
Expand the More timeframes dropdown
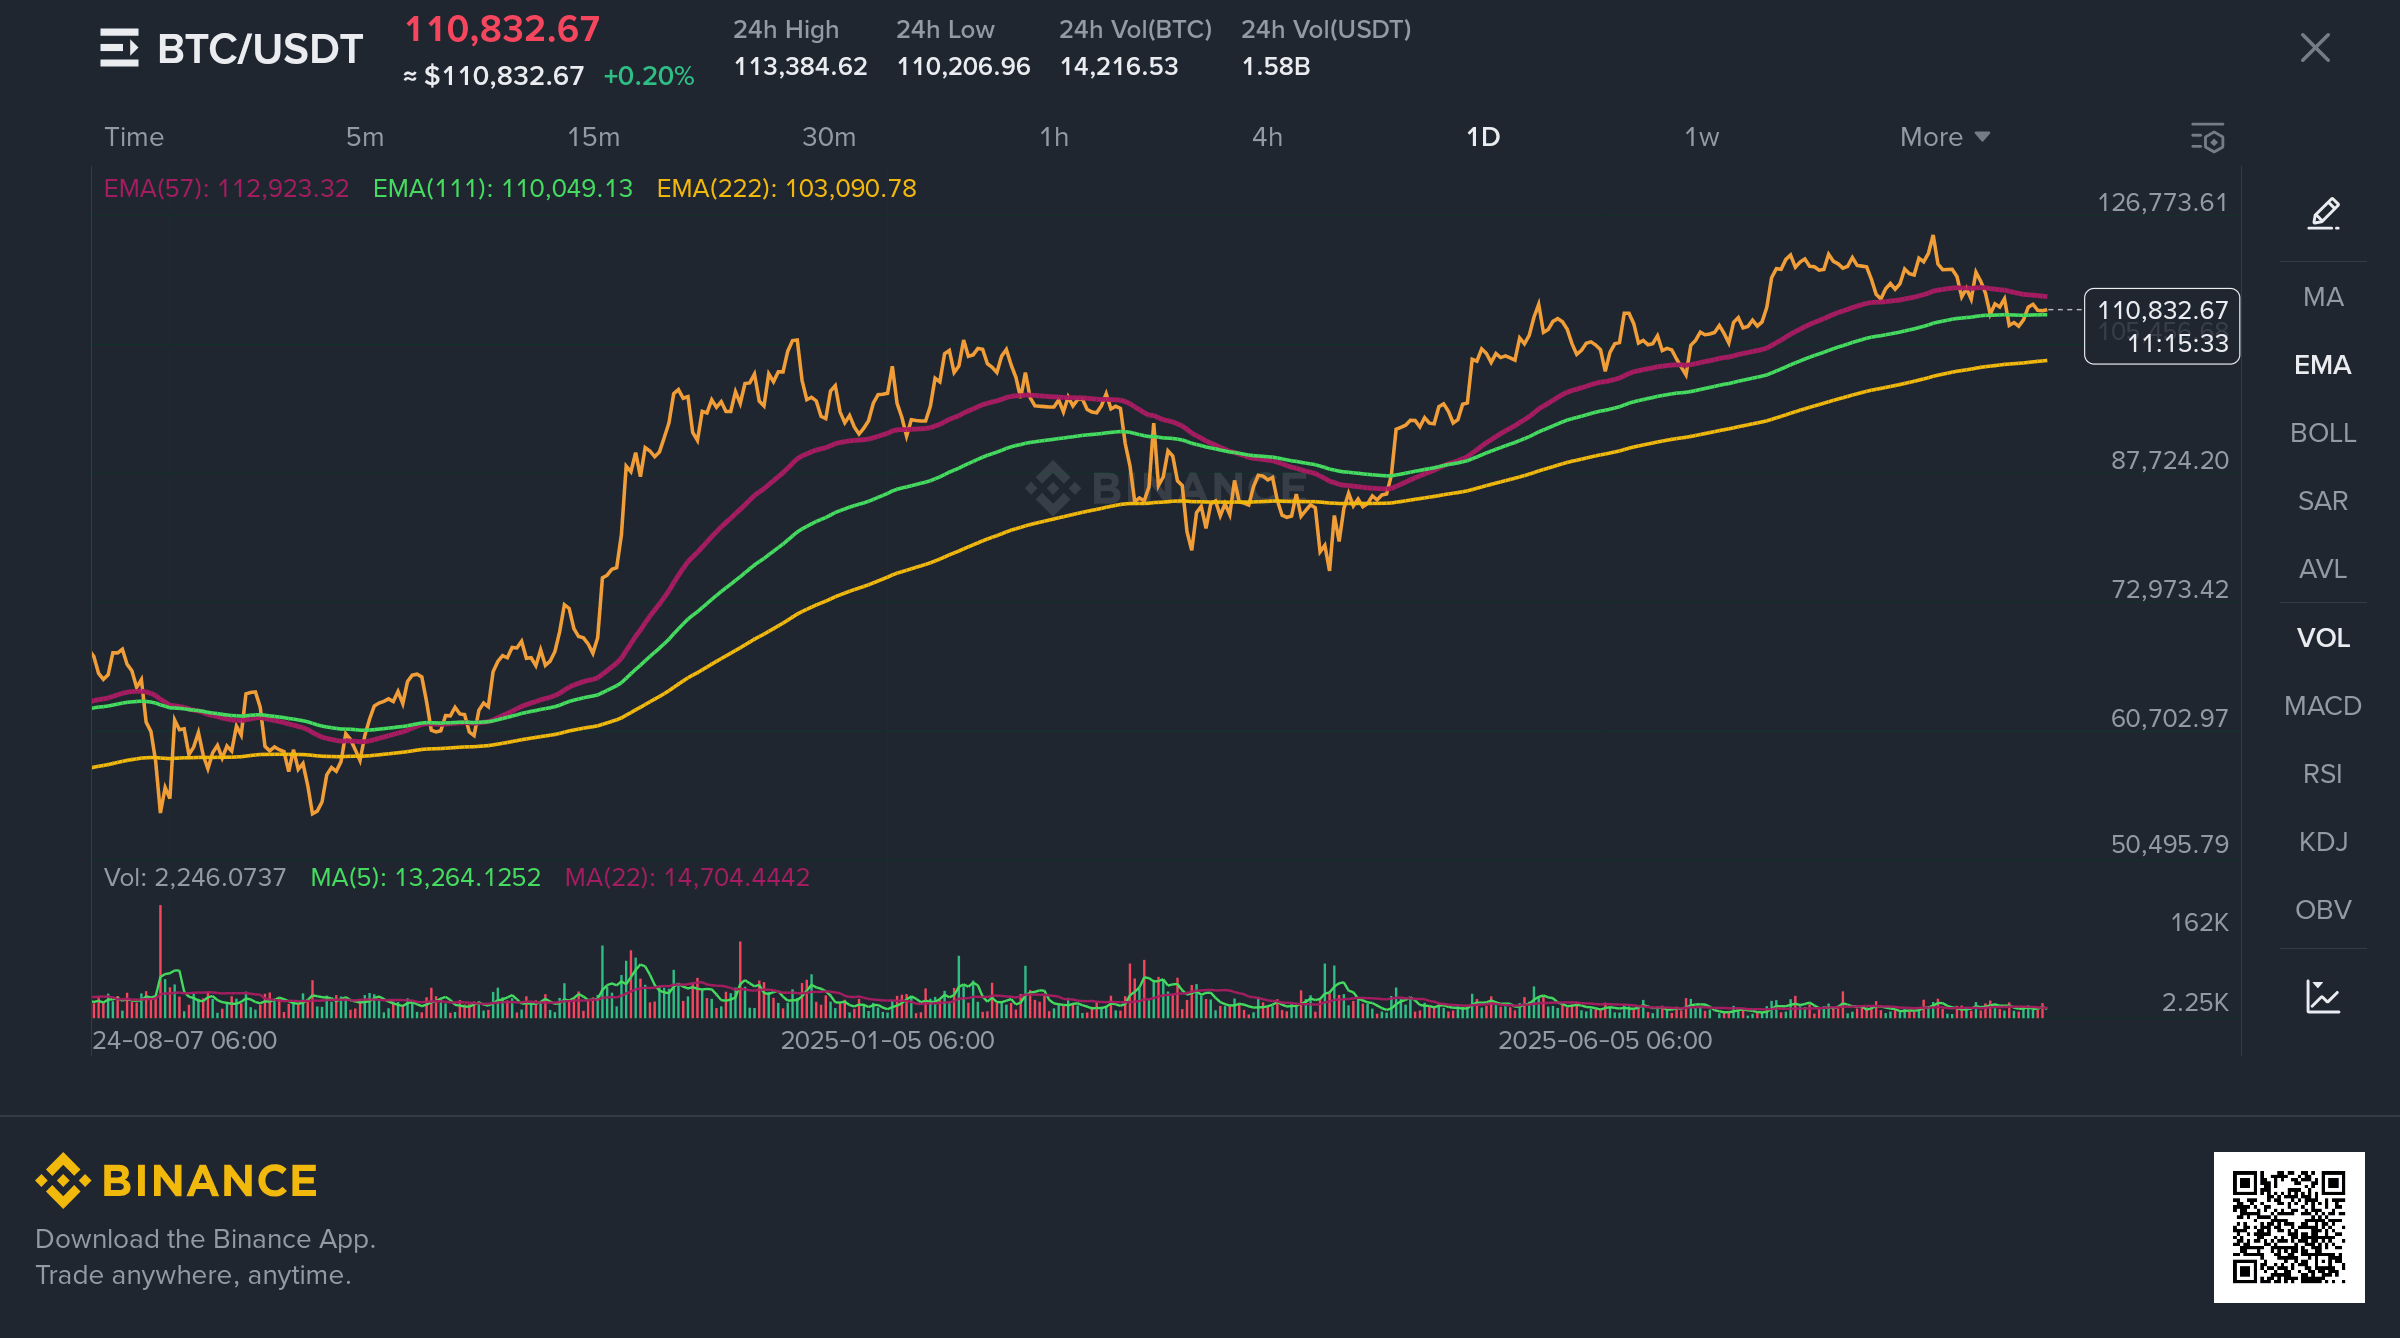point(1944,137)
